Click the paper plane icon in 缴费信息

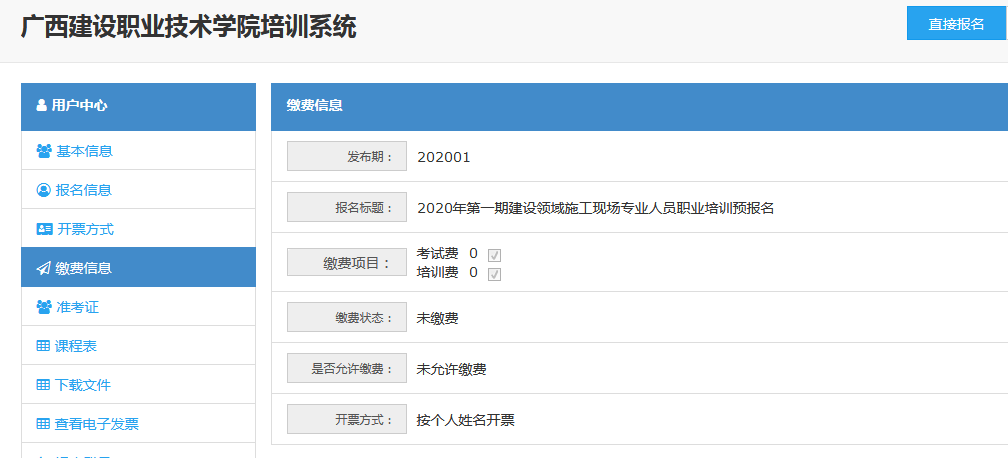pyautogui.click(x=43, y=268)
